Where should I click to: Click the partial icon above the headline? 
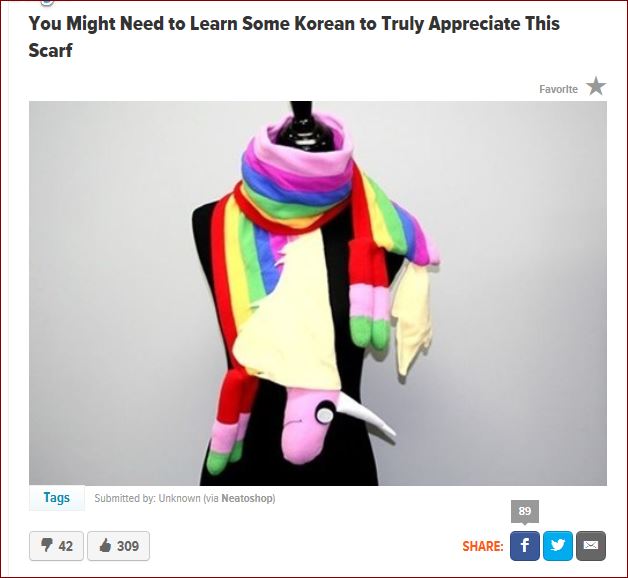pos(47,2)
